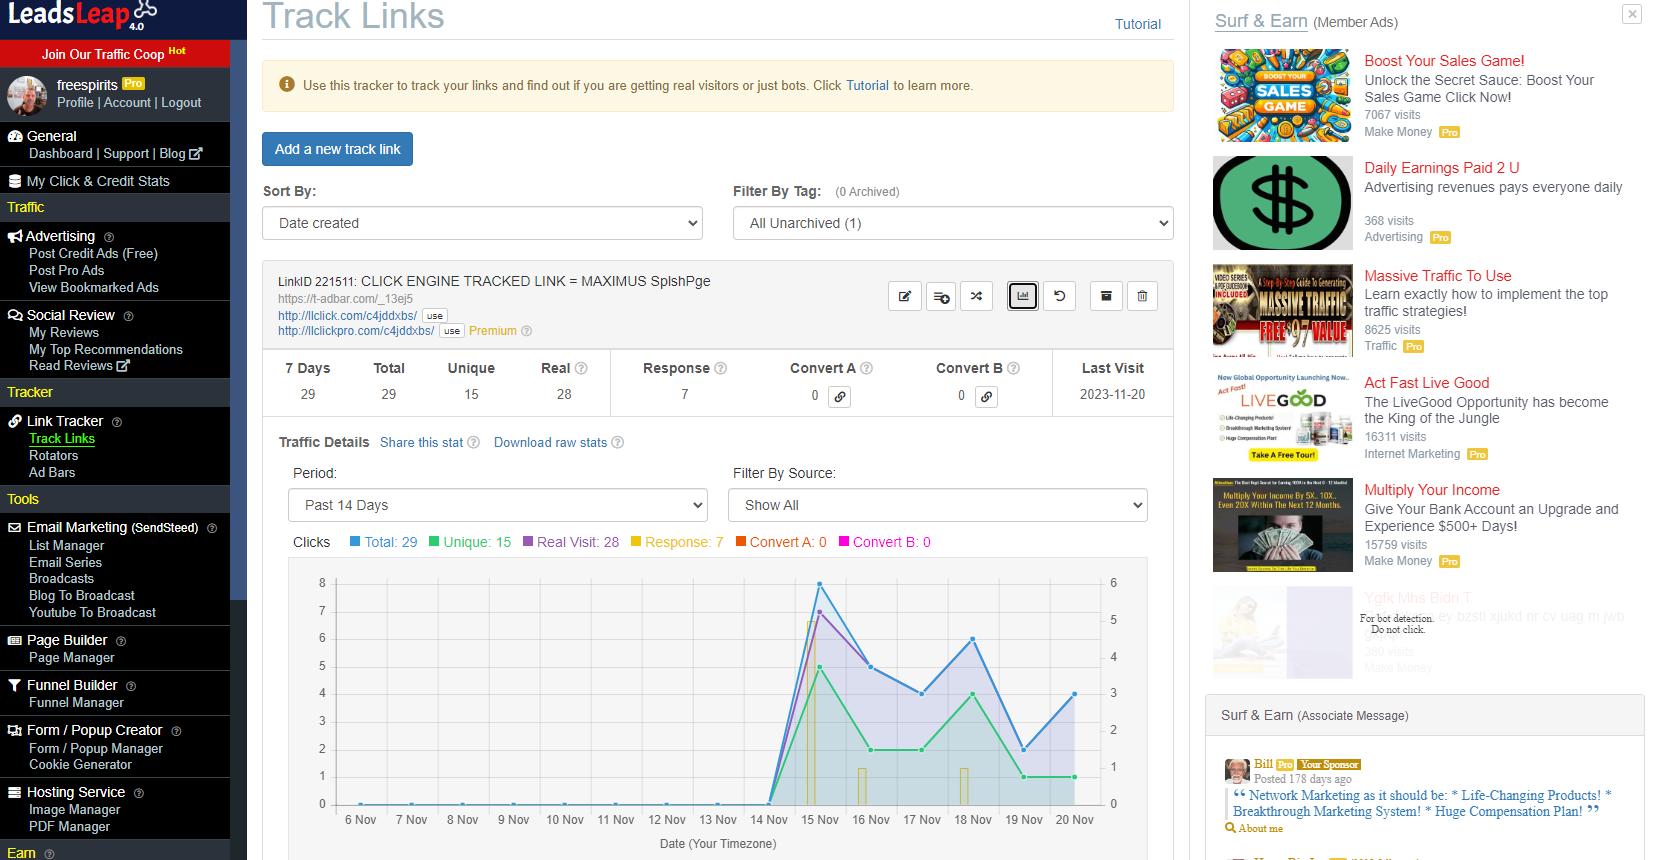The image size is (1653, 860).
Task: Click the edit pencil icon for LinkID 221511
Action: click(904, 296)
